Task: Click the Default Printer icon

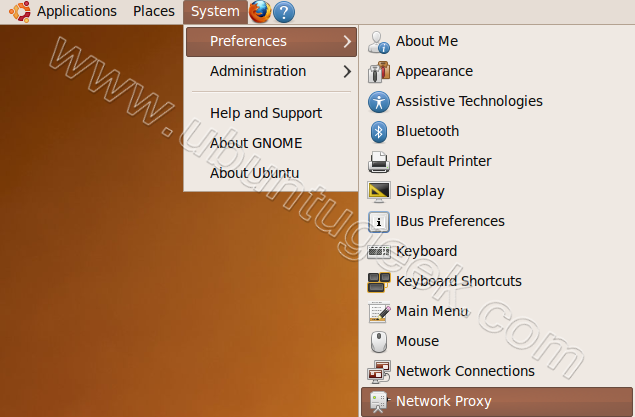Action: tap(379, 162)
